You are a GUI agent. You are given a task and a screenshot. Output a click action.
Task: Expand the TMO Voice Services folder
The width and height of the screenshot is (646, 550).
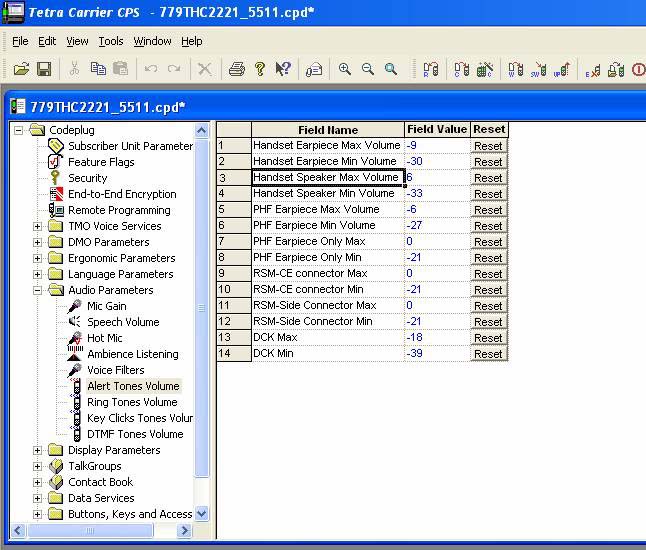(x=38, y=226)
